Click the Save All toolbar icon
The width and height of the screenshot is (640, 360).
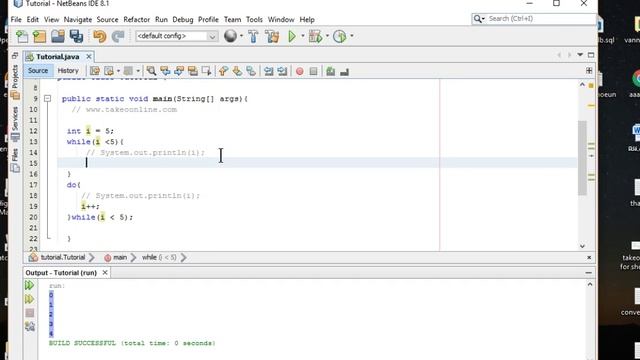point(76,36)
